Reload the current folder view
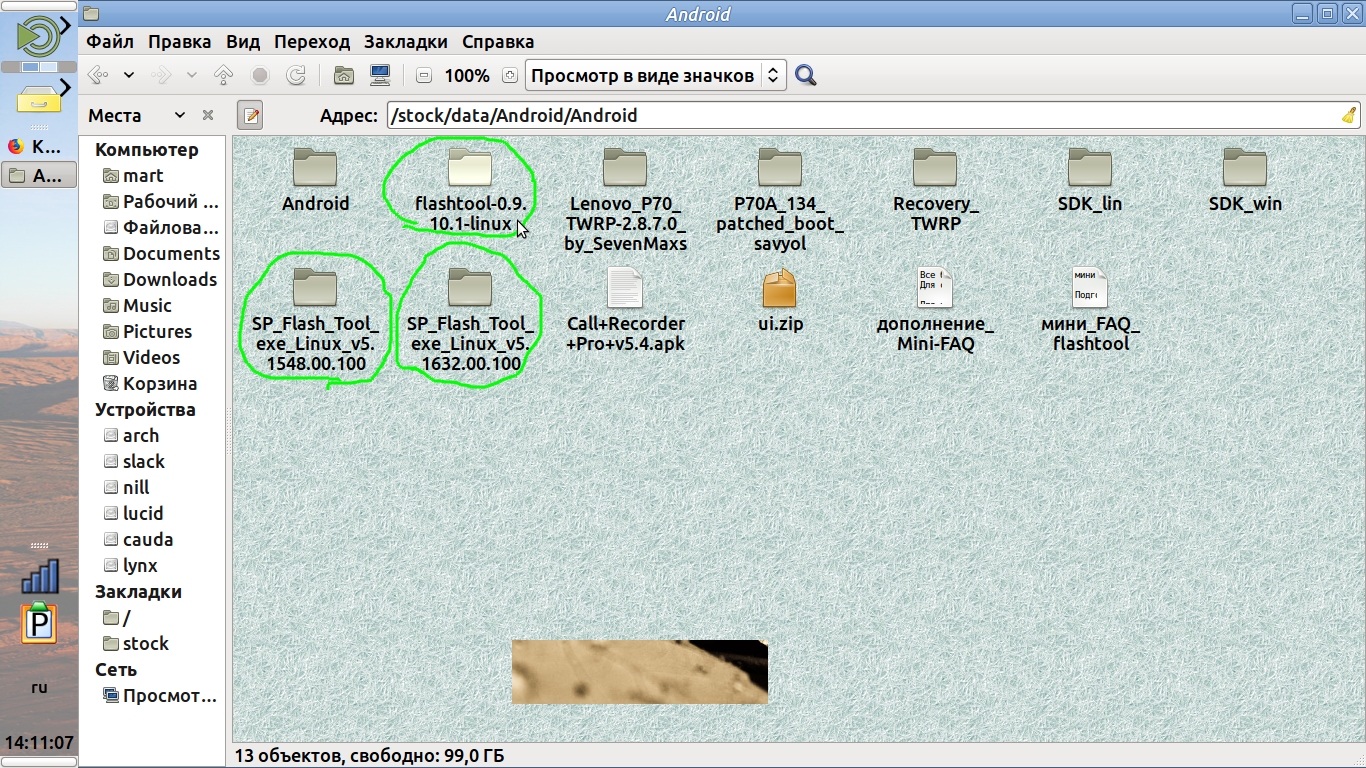The width and height of the screenshot is (1366, 768). coord(296,75)
